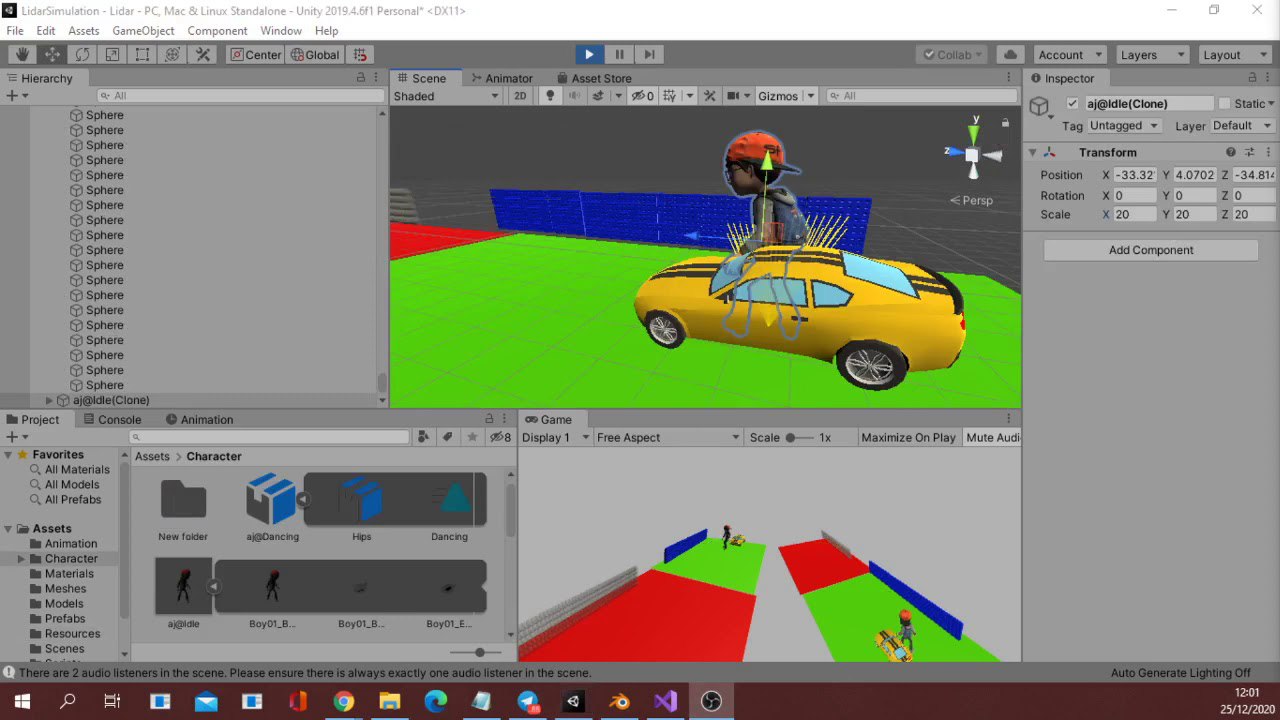
Task: Click the Pause button
Action: coord(619,55)
